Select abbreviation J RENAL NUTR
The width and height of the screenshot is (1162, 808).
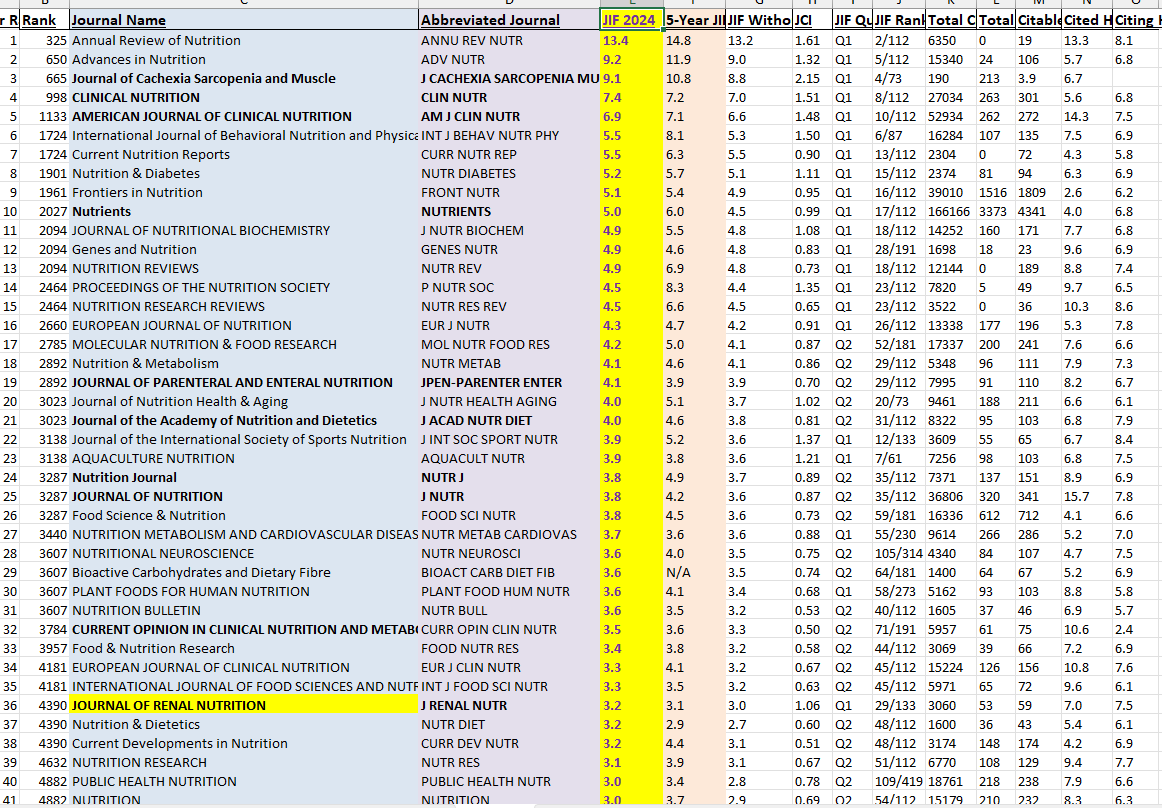pyautogui.click(x=509, y=706)
